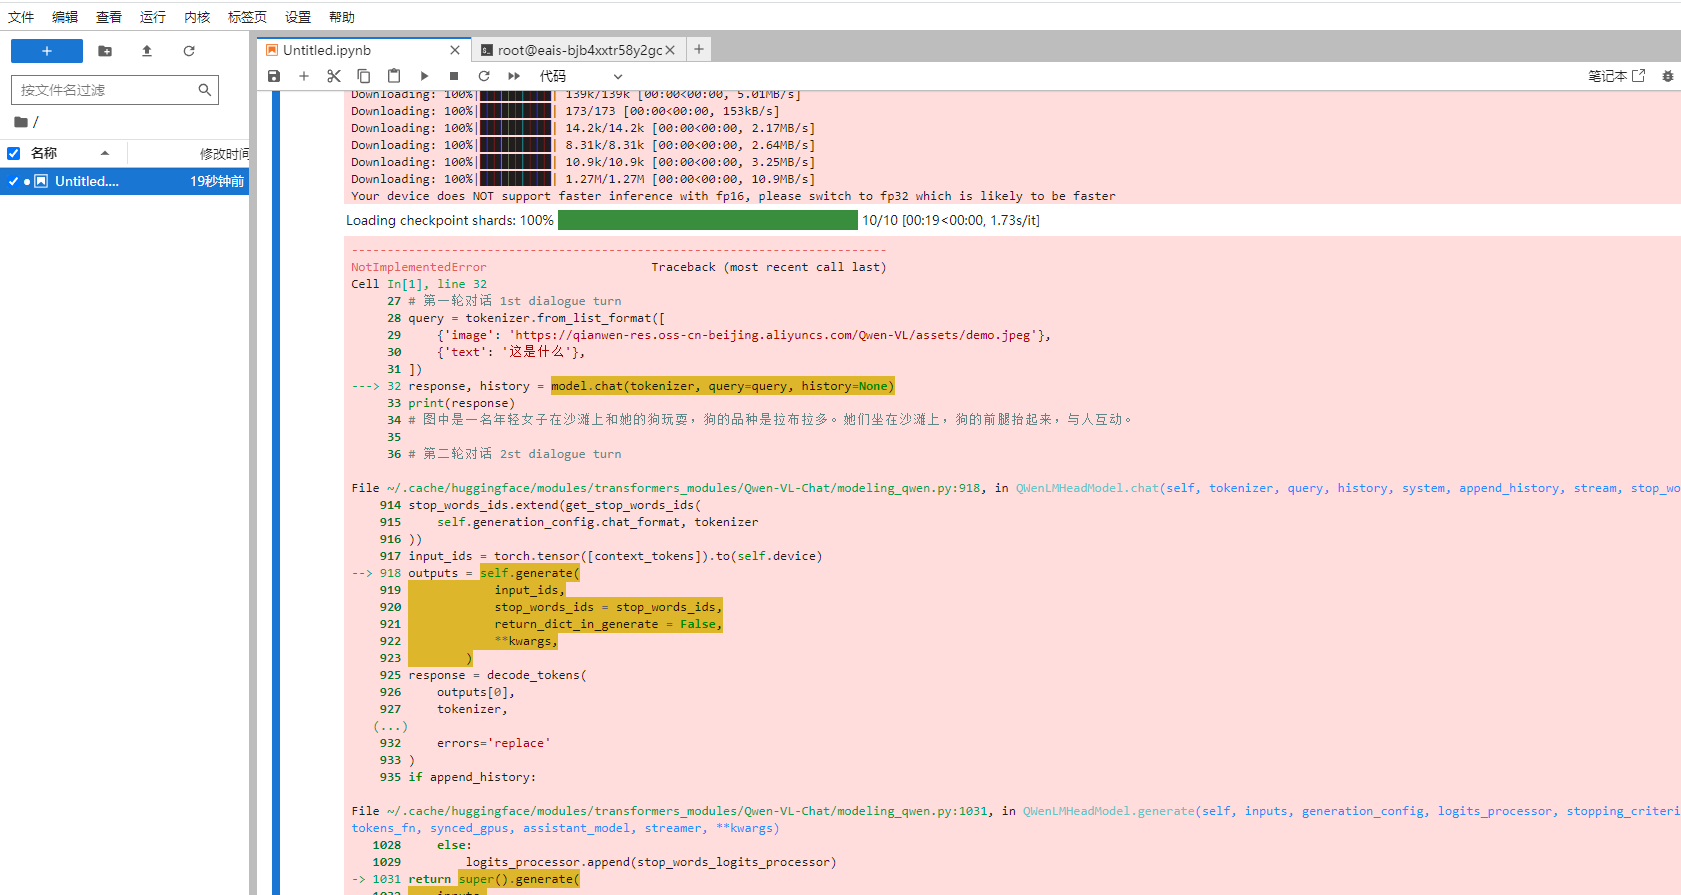
Task: Open notebook in new window link
Action: coord(1616,76)
